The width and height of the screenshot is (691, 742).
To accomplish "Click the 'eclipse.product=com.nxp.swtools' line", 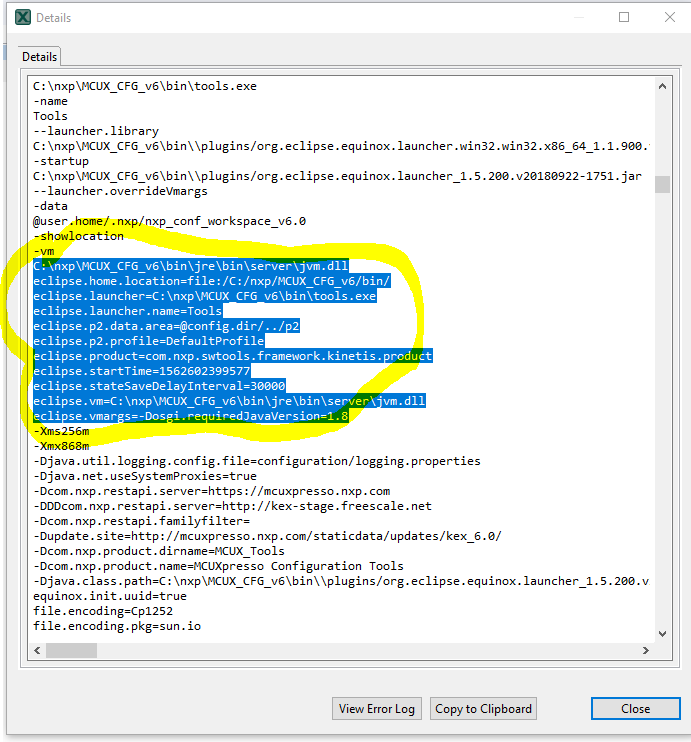I will coord(232,356).
